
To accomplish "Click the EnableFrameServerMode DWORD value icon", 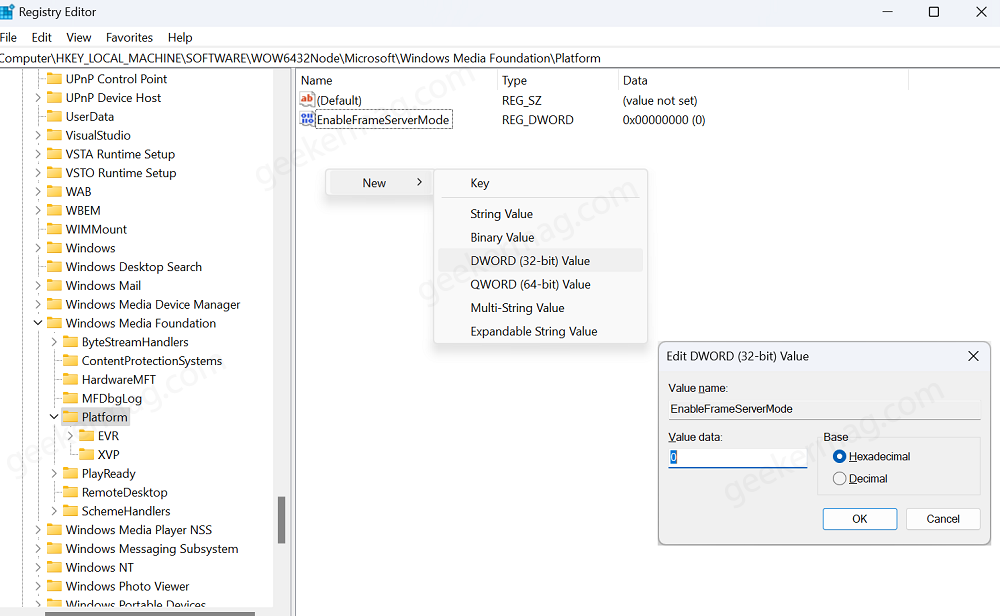I will tap(307, 119).
